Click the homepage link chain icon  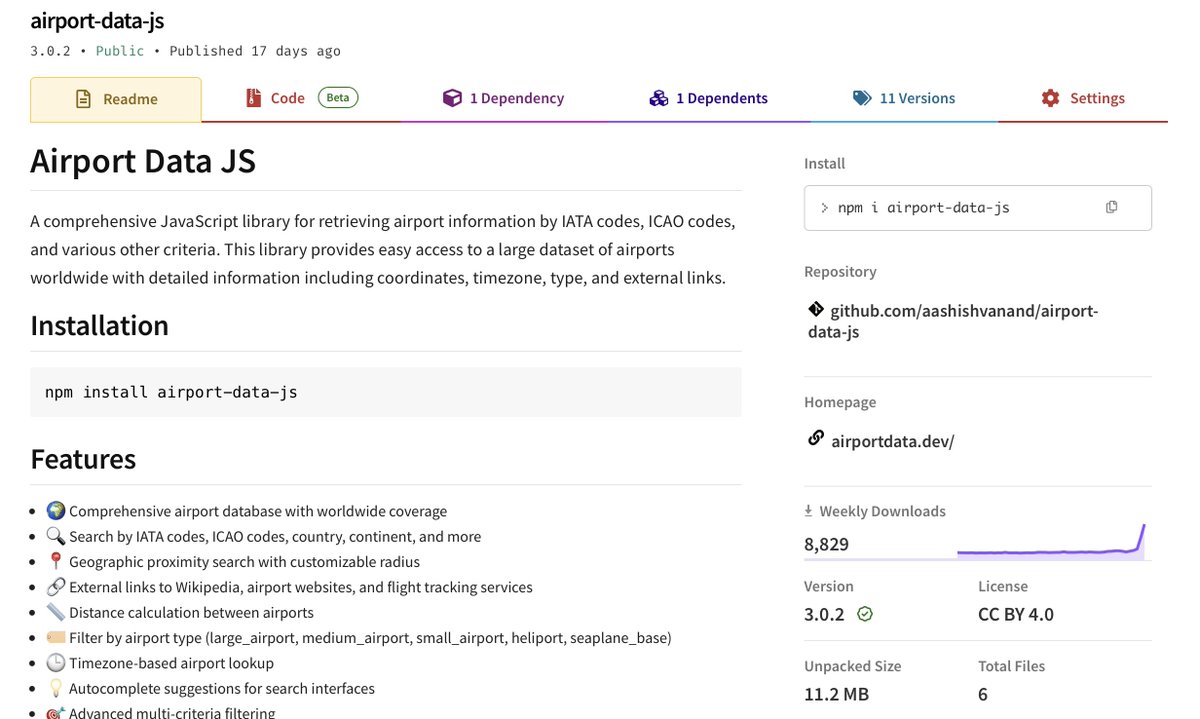[x=816, y=438]
